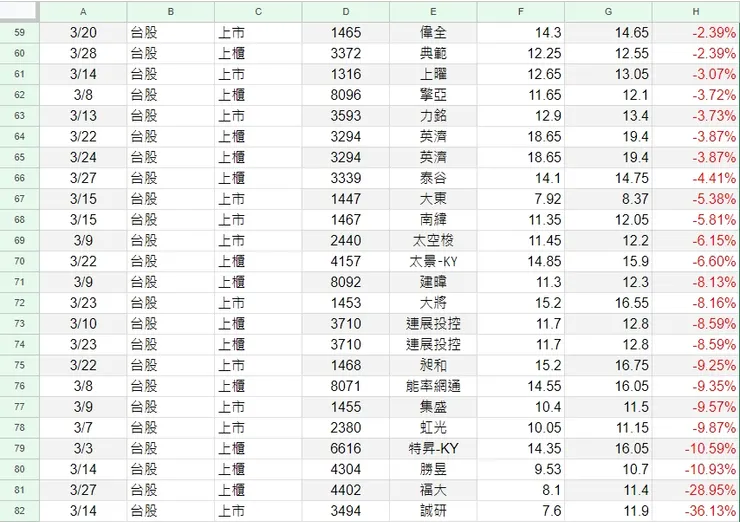Click 上櫃 cell in row 81

pyautogui.click(x=258, y=489)
